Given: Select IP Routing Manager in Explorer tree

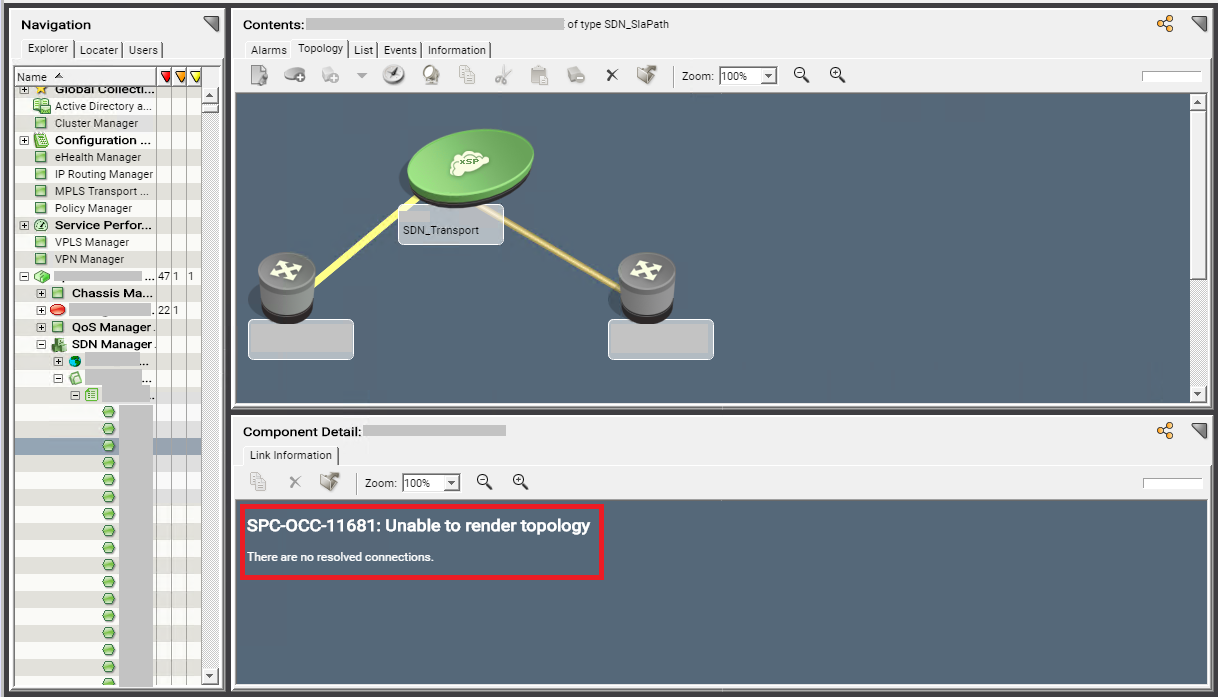Looking at the screenshot, I should coord(103,174).
